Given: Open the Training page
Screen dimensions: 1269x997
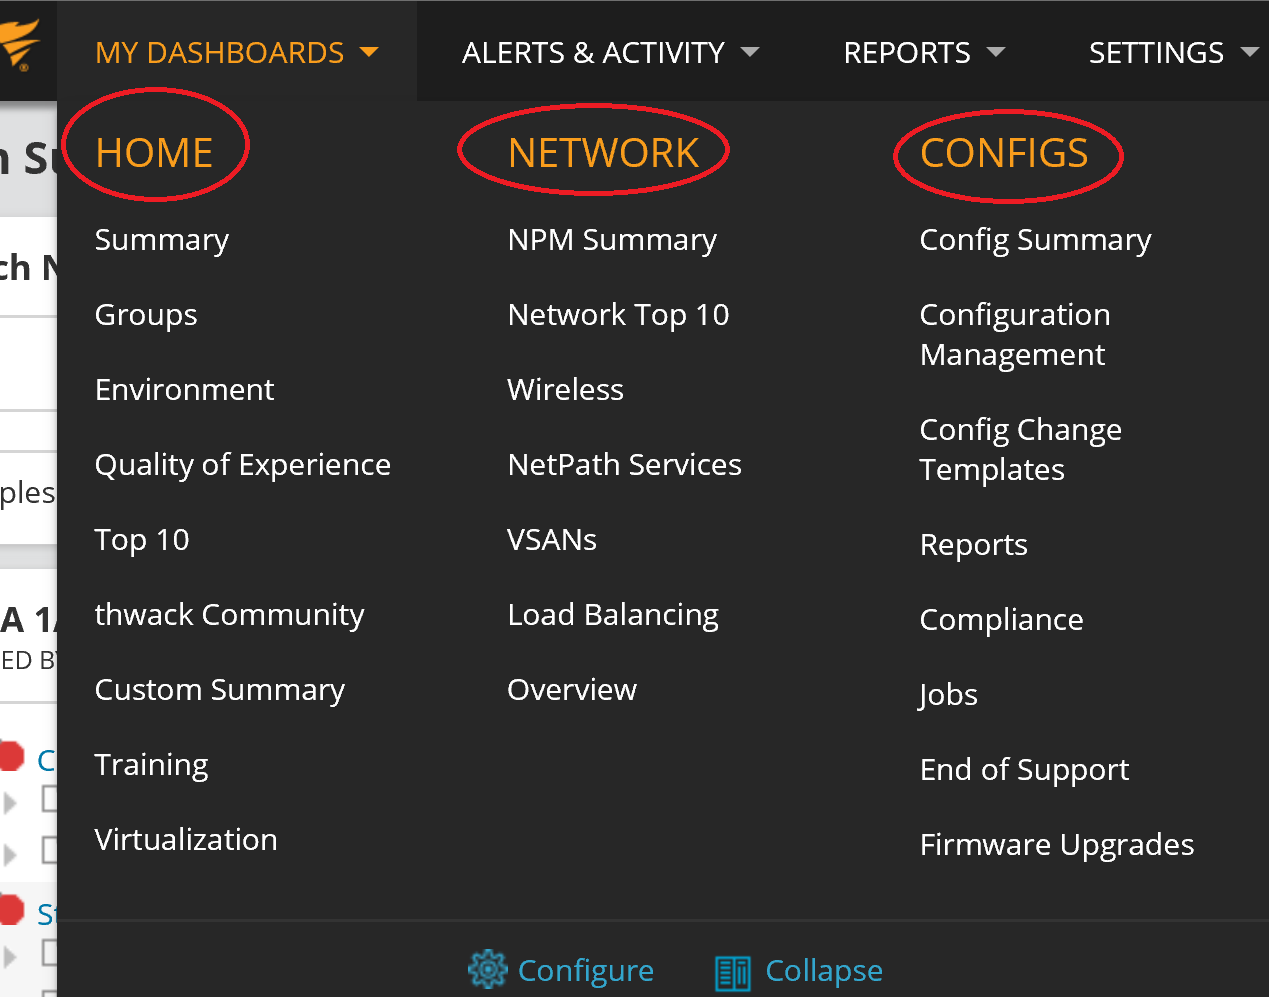Looking at the screenshot, I should coord(152,765).
